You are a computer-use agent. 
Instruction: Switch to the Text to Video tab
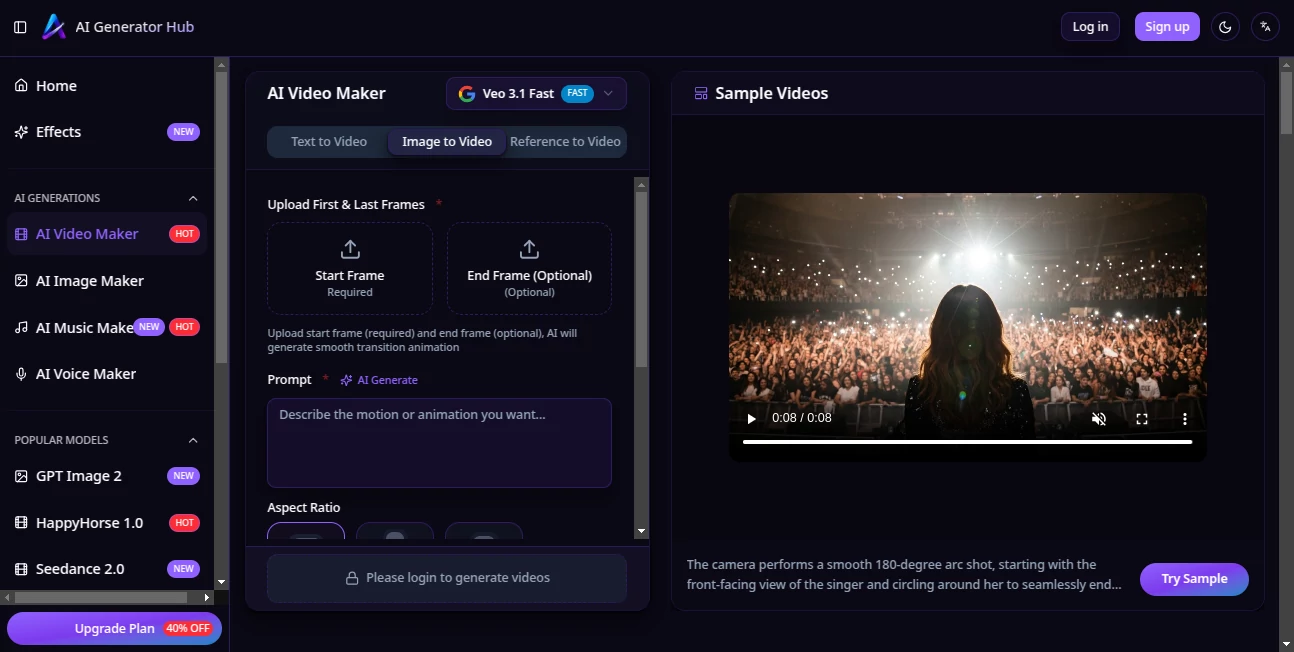pos(329,142)
